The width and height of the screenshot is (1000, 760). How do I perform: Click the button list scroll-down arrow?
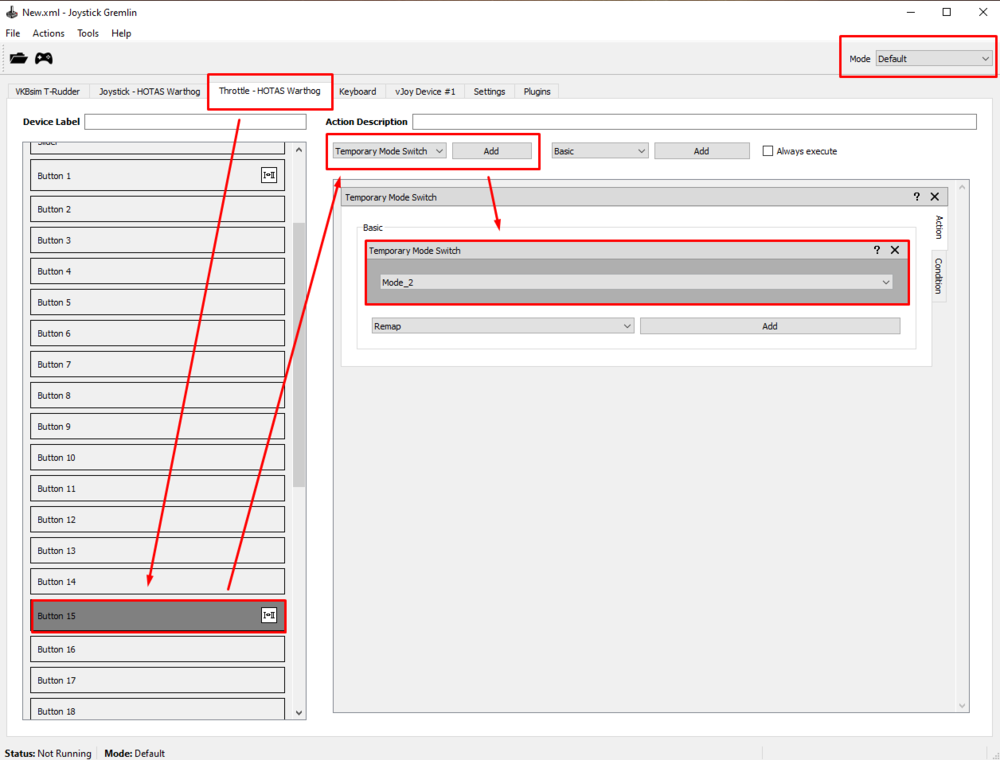pos(299,713)
